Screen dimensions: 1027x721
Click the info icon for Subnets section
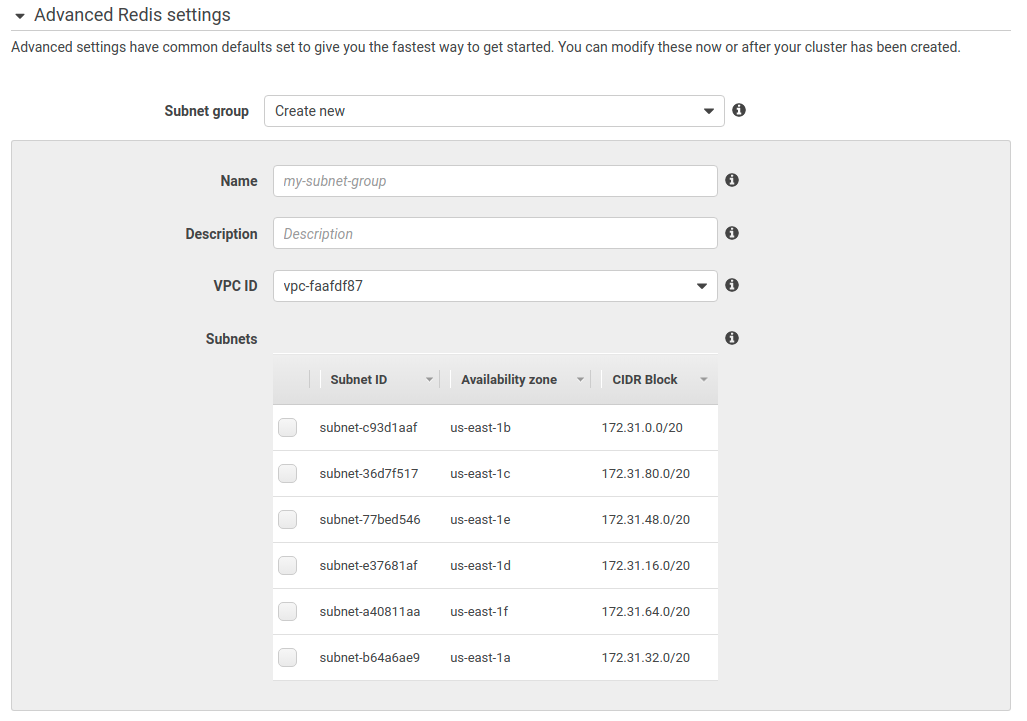coord(732,338)
